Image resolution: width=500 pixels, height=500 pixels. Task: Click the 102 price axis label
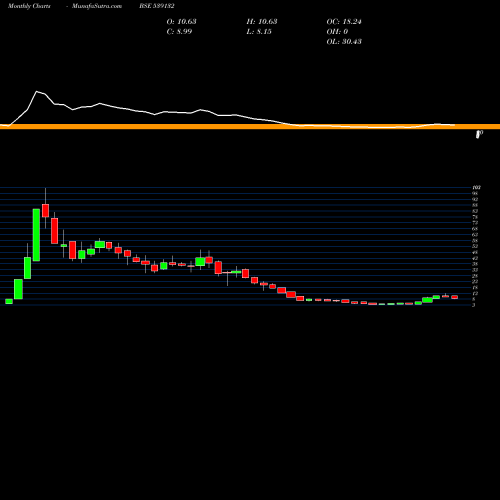pyautogui.click(x=476, y=188)
